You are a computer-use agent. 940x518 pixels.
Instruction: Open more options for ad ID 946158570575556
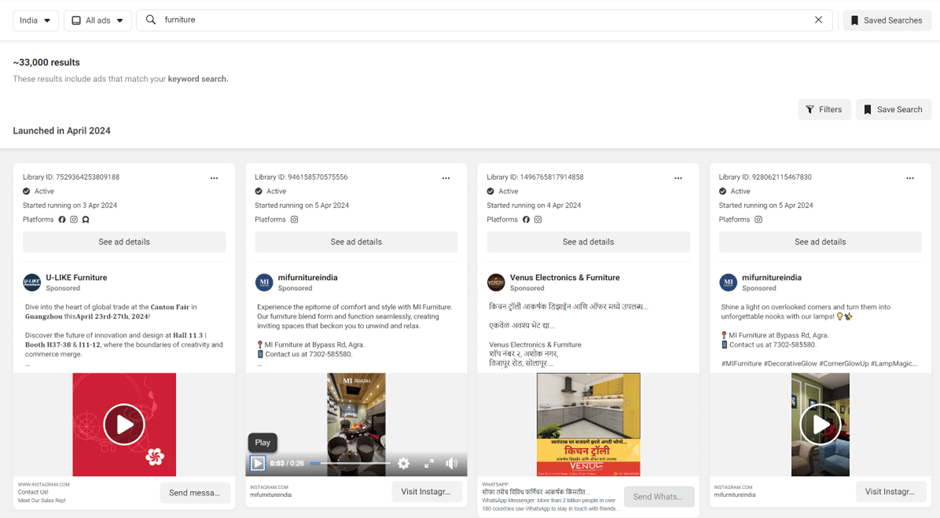[446, 178]
